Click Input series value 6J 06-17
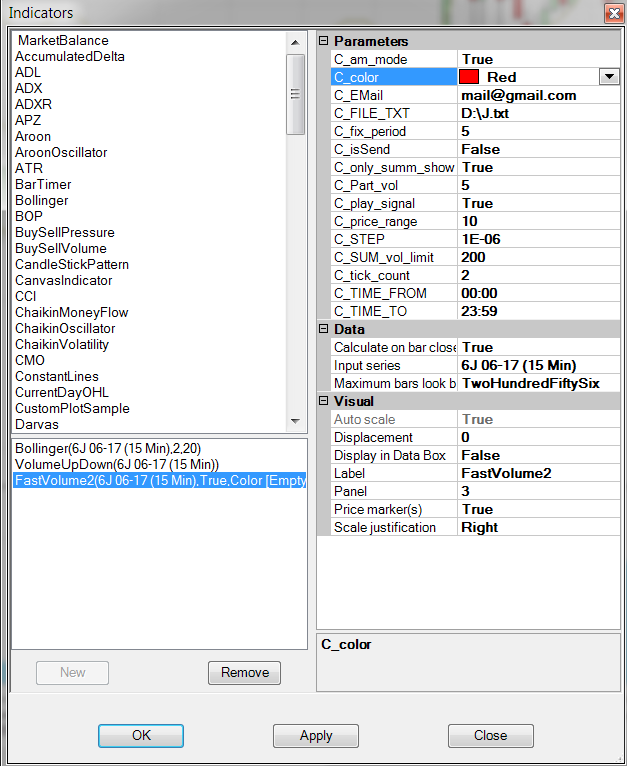Image resolution: width=627 pixels, height=766 pixels. (x=539, y=365)
